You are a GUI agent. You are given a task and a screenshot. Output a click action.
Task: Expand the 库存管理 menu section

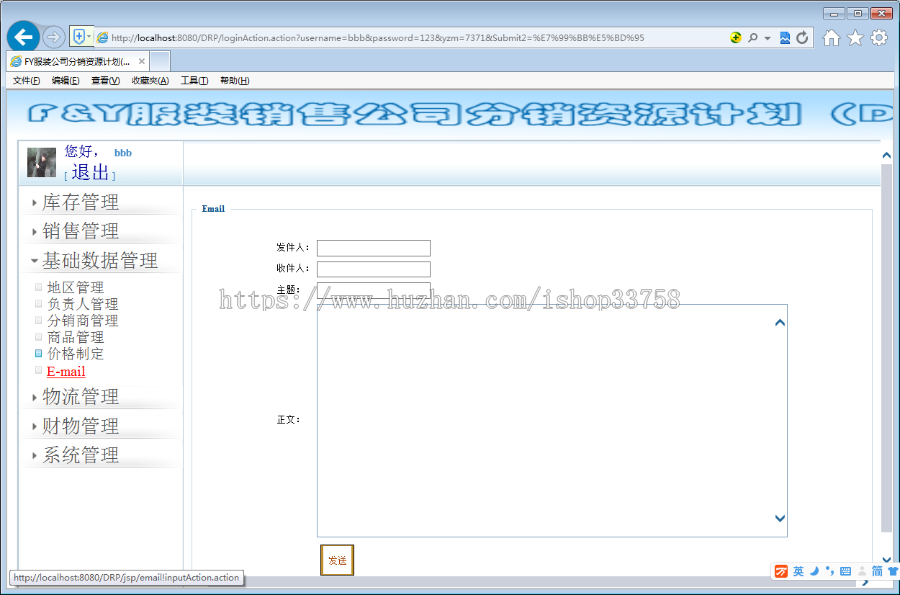click(79, 201)
